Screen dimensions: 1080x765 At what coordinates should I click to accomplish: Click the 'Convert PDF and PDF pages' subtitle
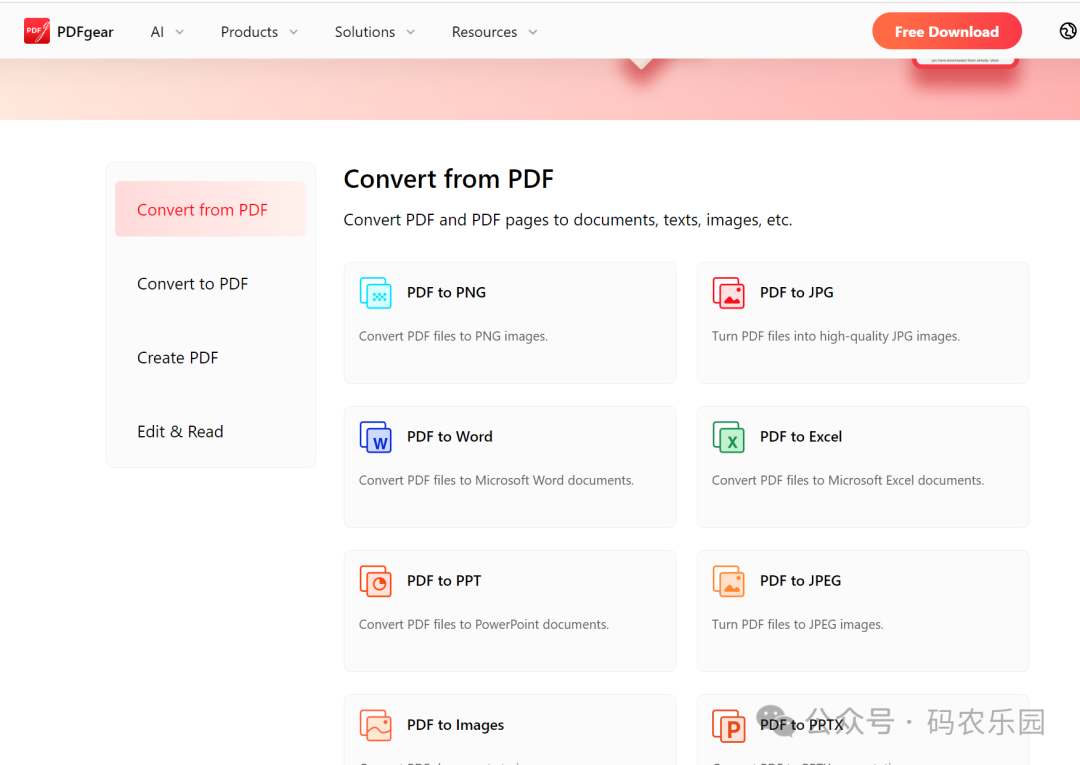(x=568, y=220)
